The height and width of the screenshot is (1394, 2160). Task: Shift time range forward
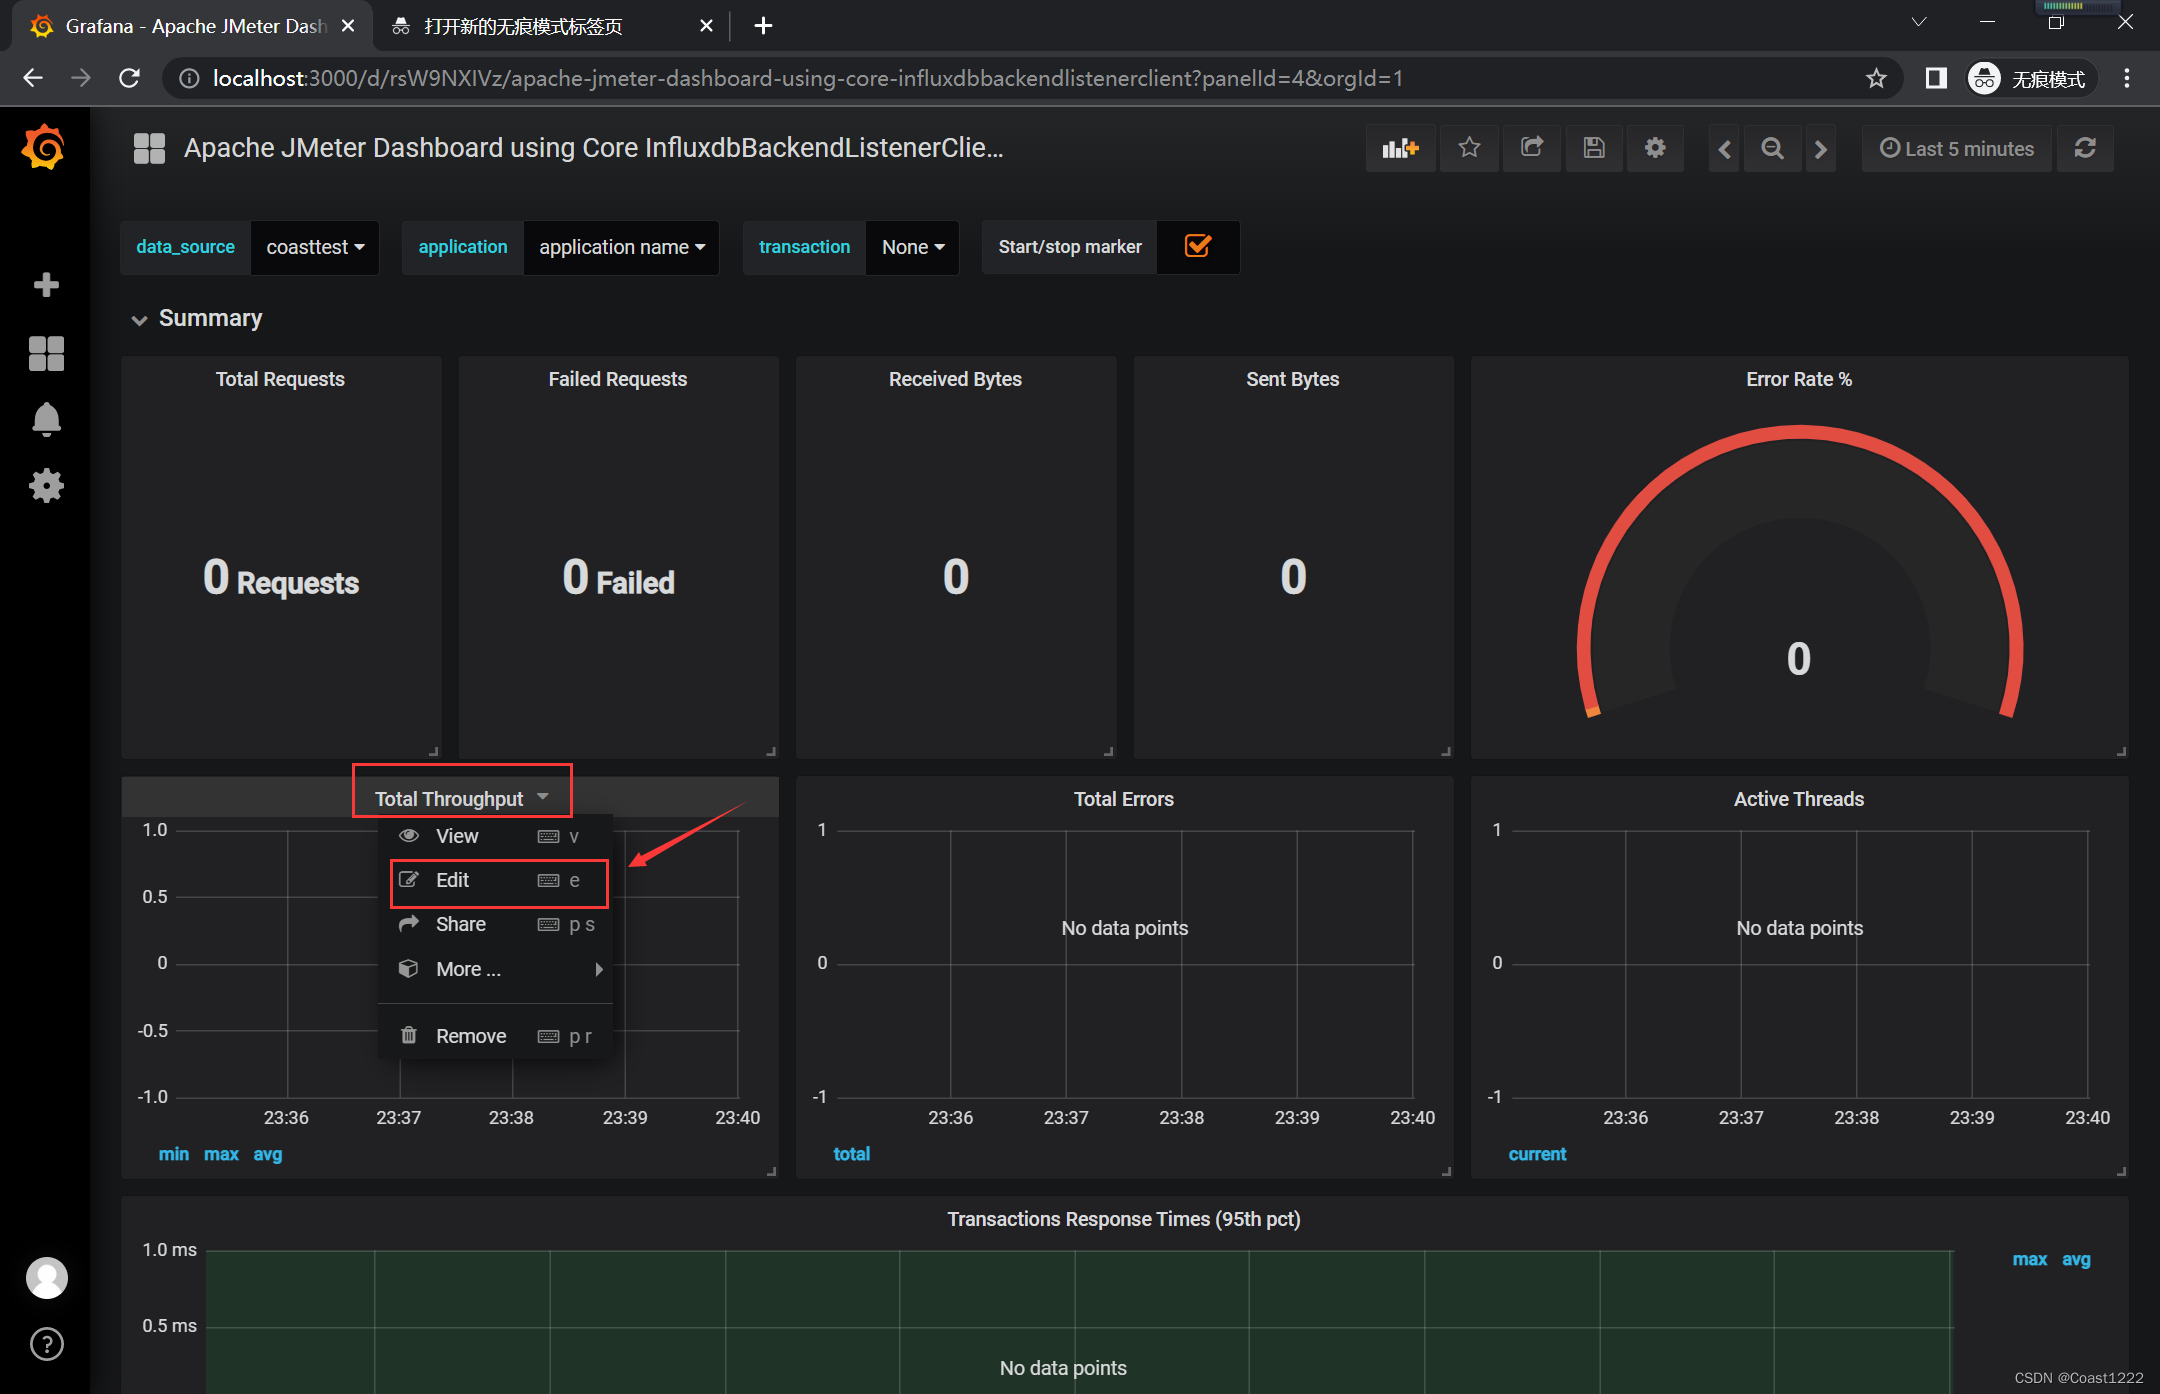pyautogui.click(x=1821, y=149)
